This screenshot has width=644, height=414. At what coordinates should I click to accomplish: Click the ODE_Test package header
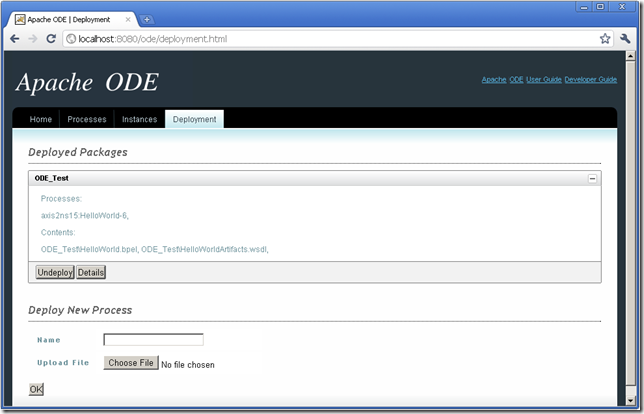315,178
